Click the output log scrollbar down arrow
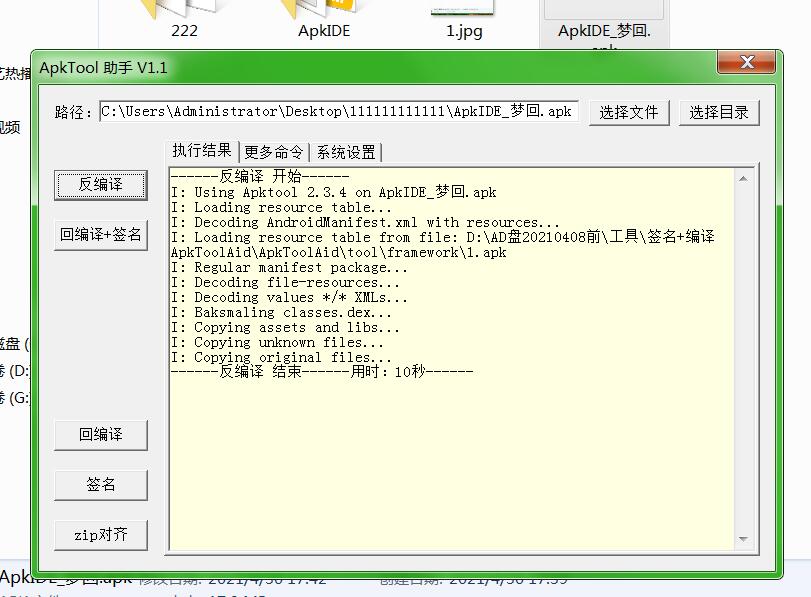This screenshot has height=597, width=811. pos(743,539)
